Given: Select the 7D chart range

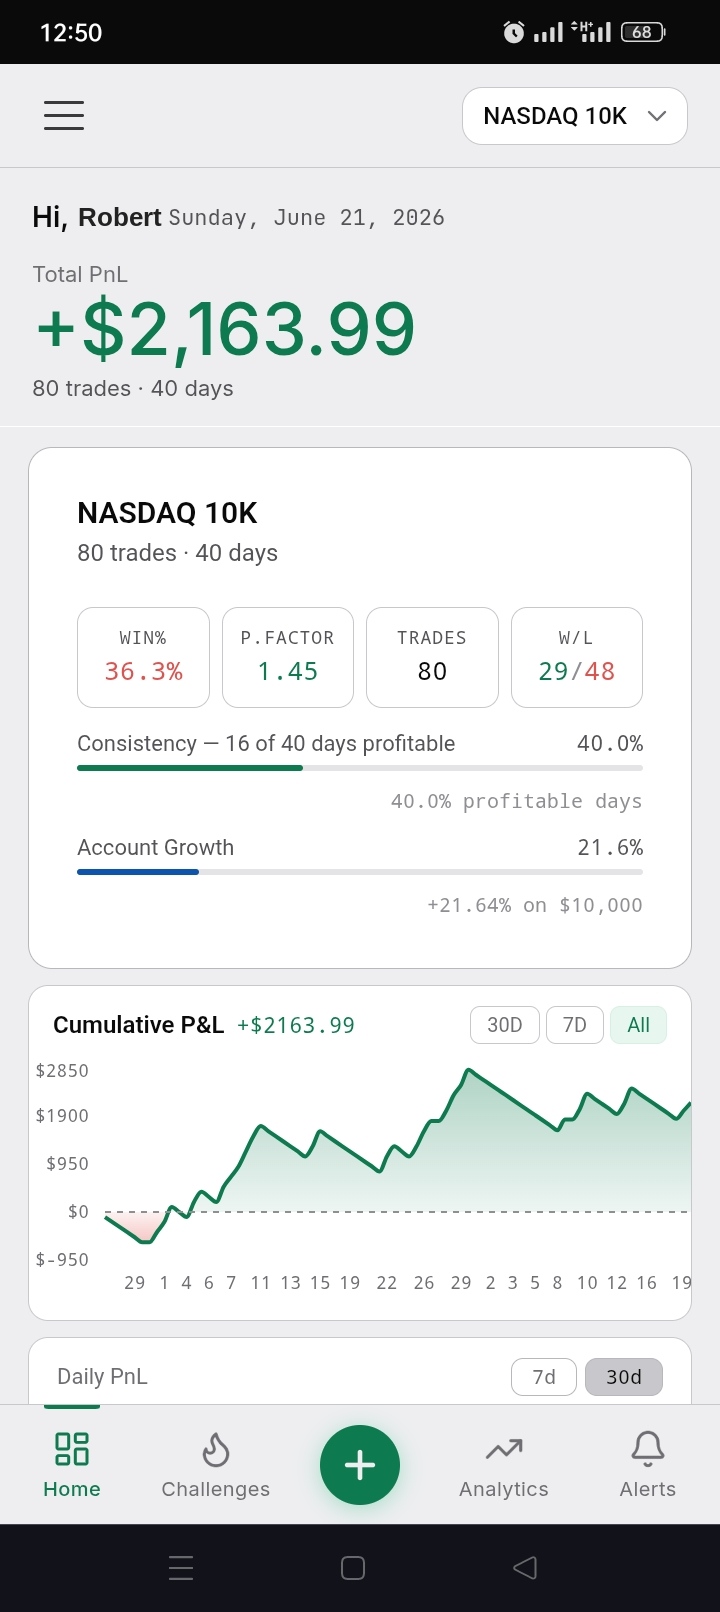Looking at the screenshot, I should (575, 1025).
